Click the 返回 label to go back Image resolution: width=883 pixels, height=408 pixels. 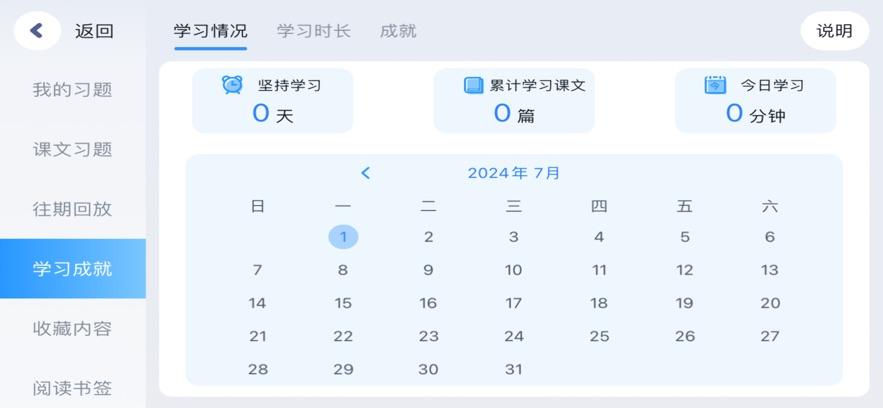tap(94, 31)
